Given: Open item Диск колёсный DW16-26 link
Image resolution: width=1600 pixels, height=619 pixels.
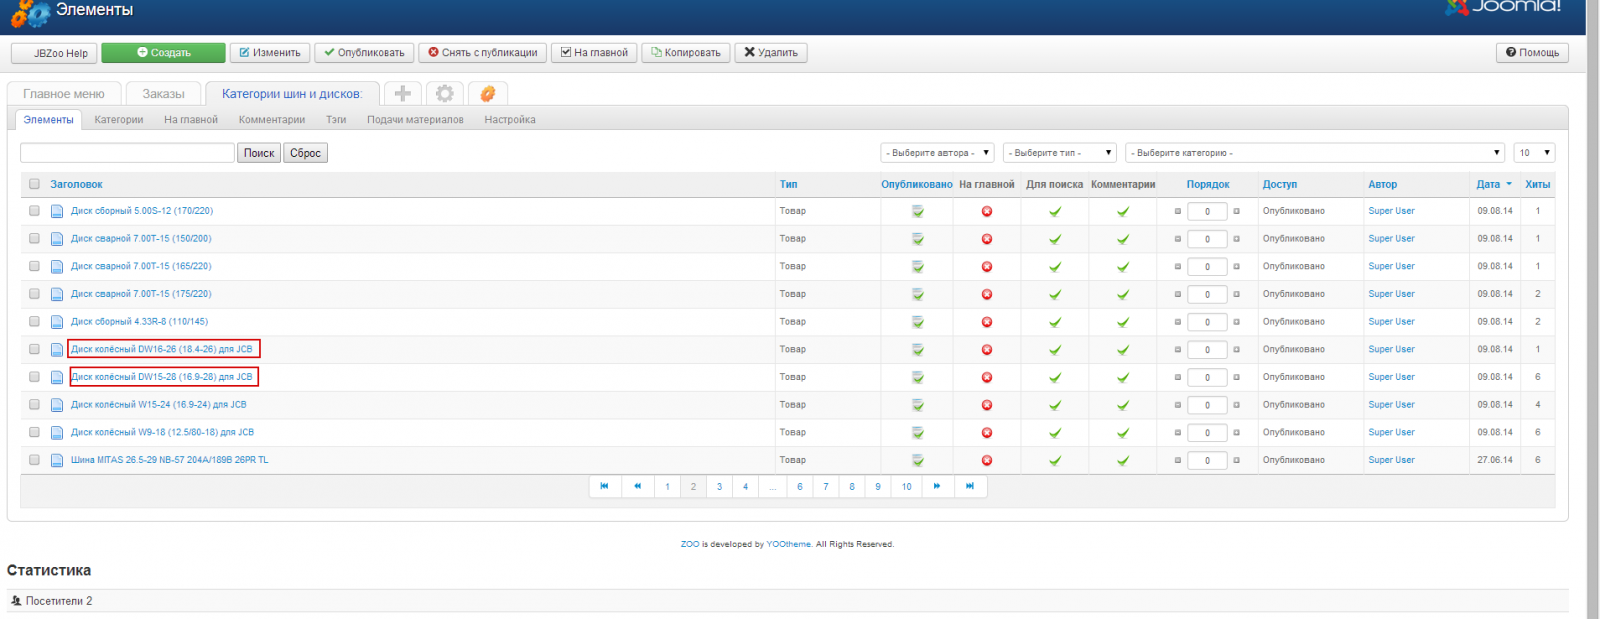Looking at the screenshot, I should [162, 349].
